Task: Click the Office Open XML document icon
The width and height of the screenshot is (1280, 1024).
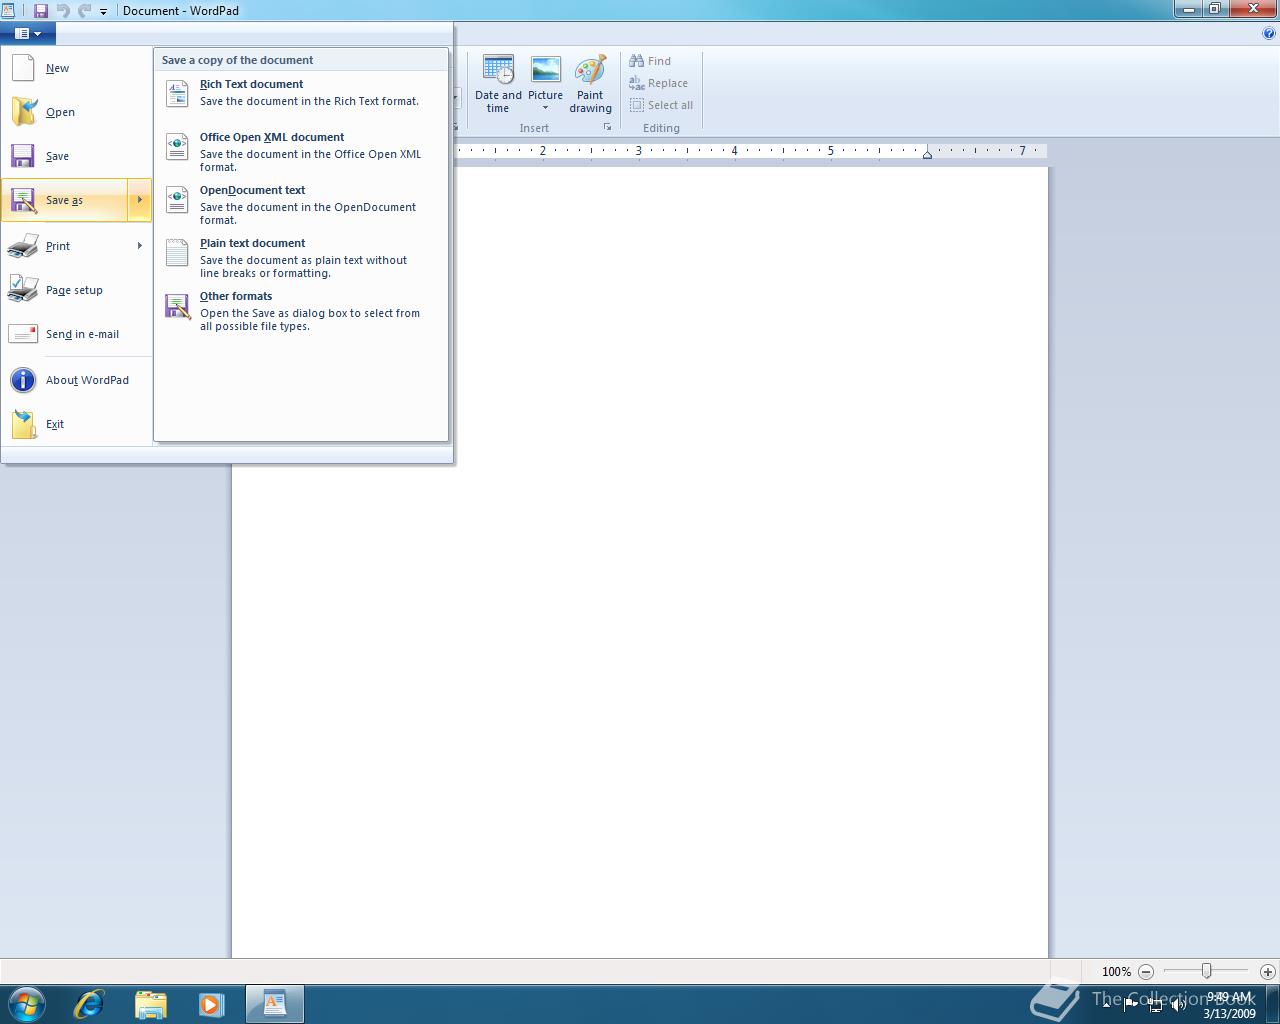Action: tap(177, 146)
